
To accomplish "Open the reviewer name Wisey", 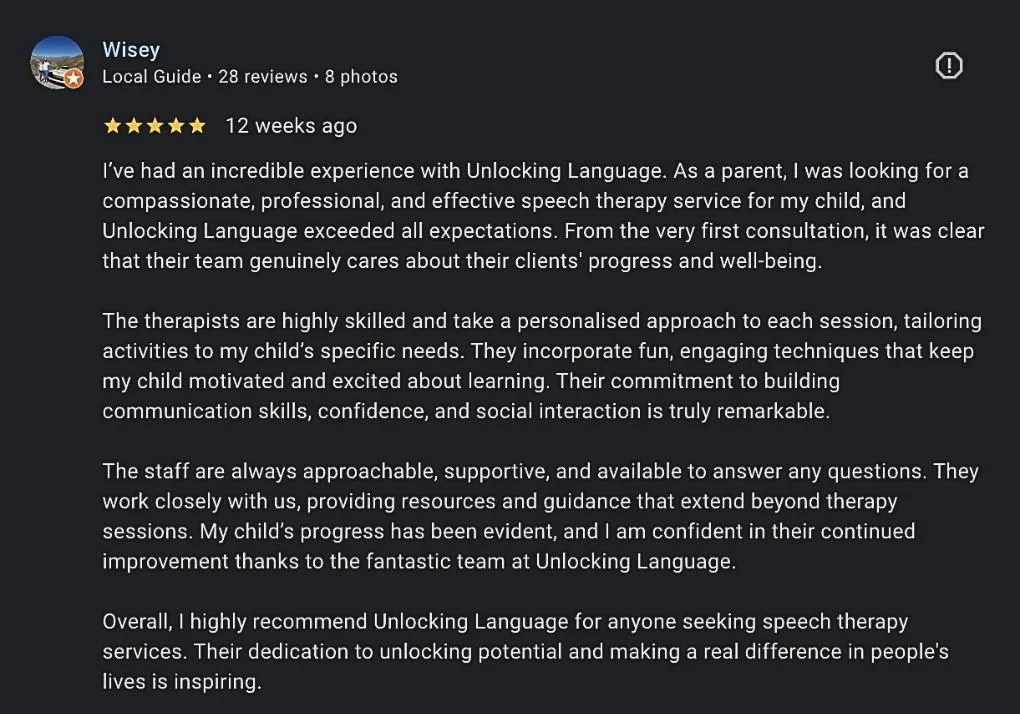I will 131,50.
